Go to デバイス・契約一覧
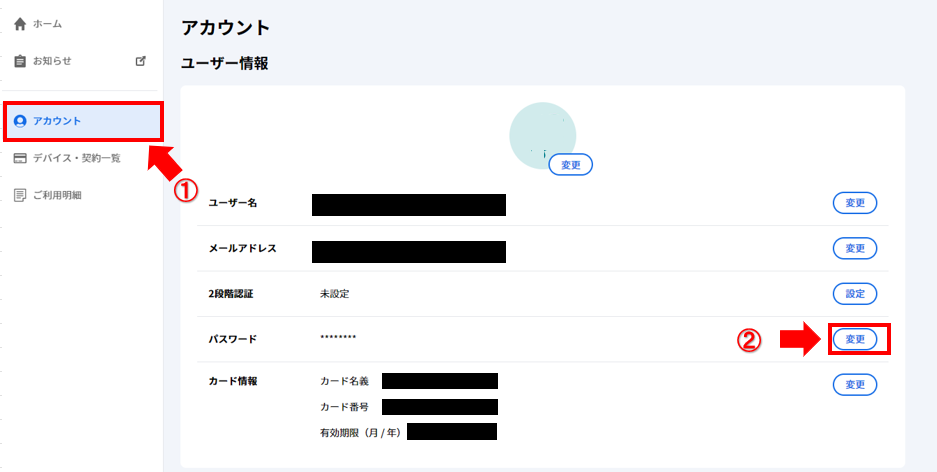Screen dimensions: 937x472 click(76, 158)
